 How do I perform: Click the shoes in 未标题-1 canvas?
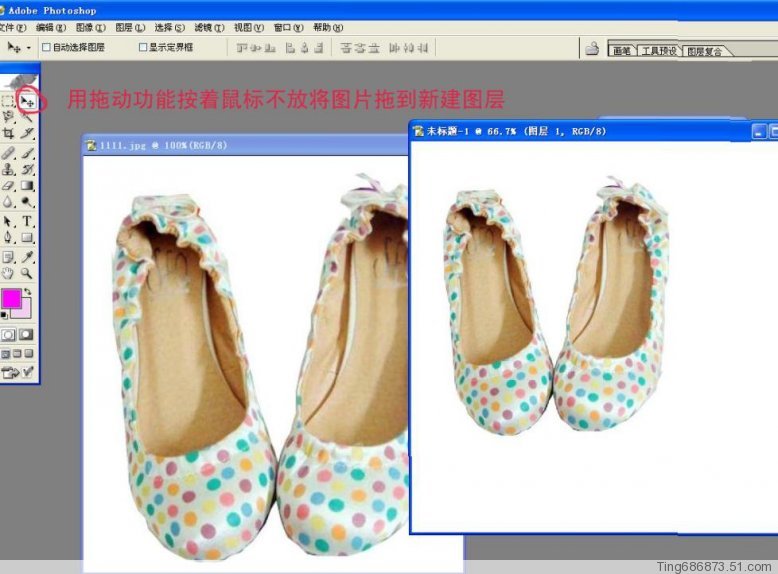click(556, 308)
